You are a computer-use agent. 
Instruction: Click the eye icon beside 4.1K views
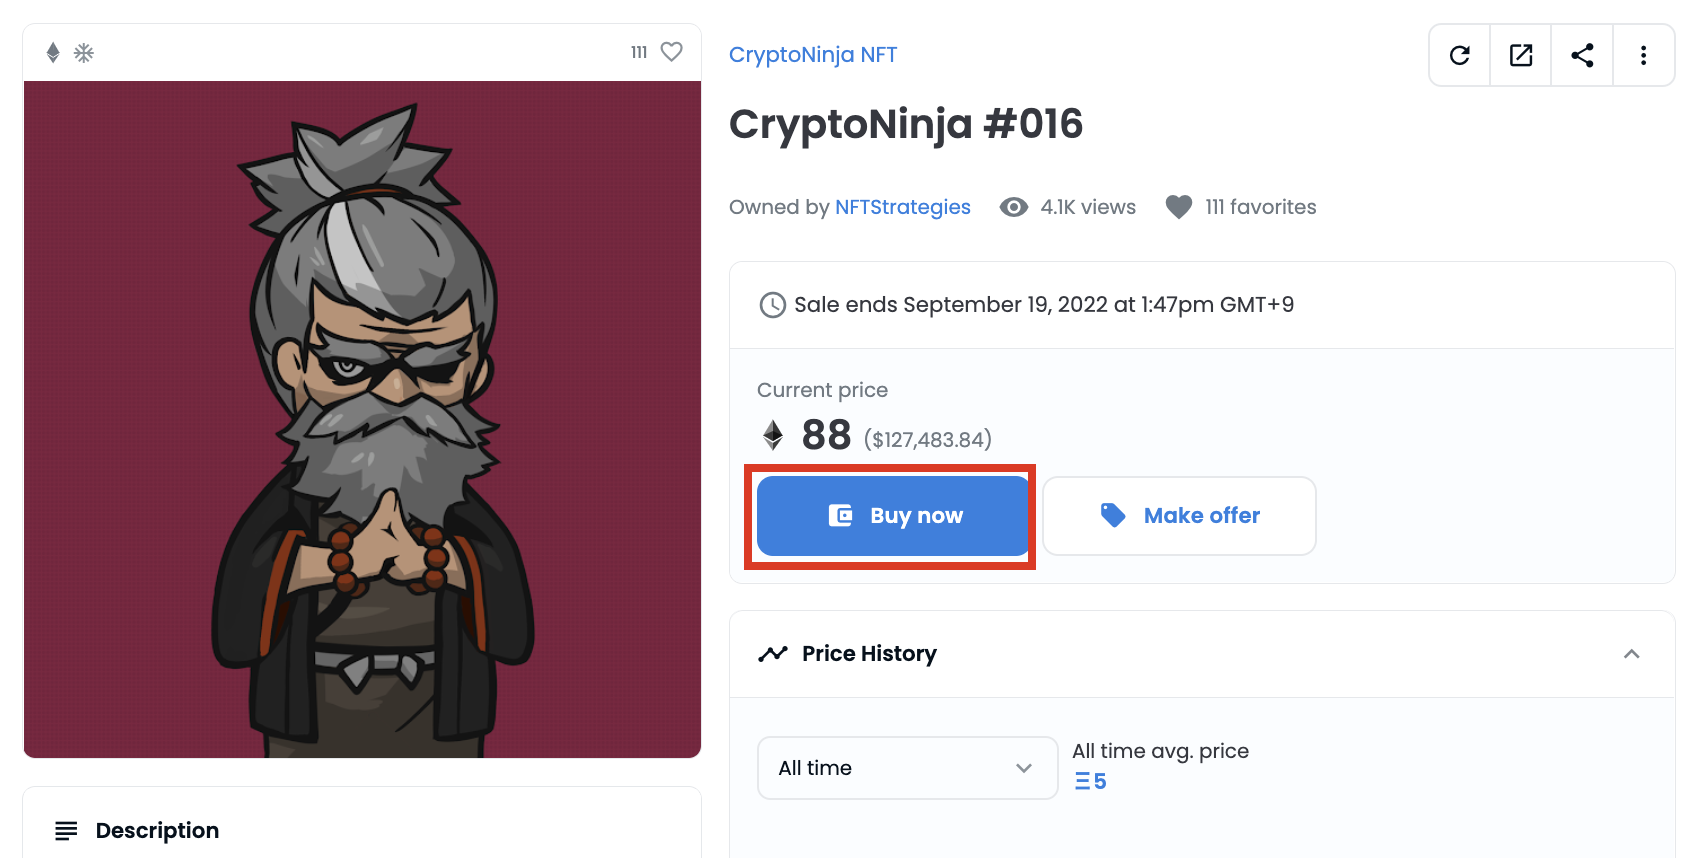(1013, 207)
